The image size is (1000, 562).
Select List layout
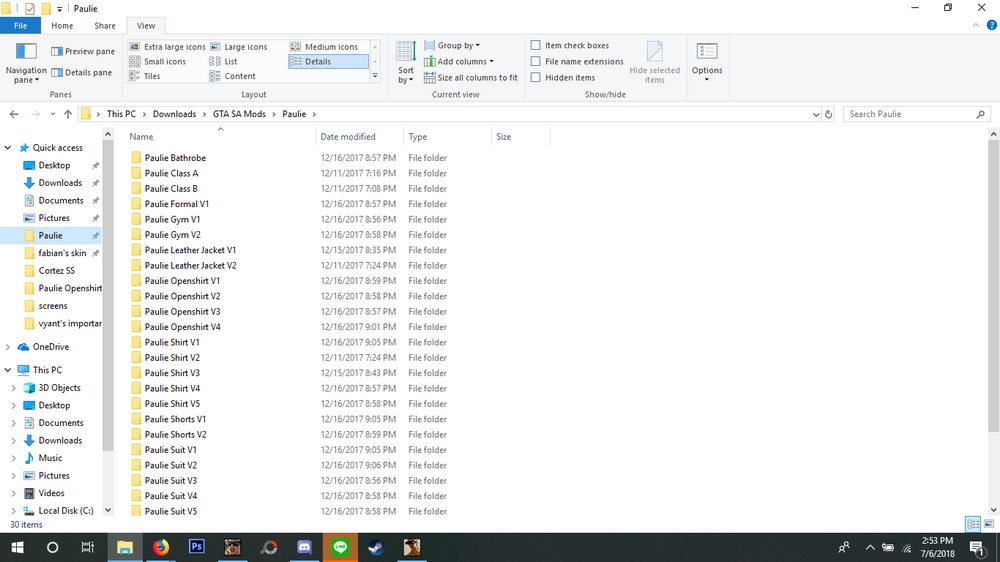click(x=223, y=61)
